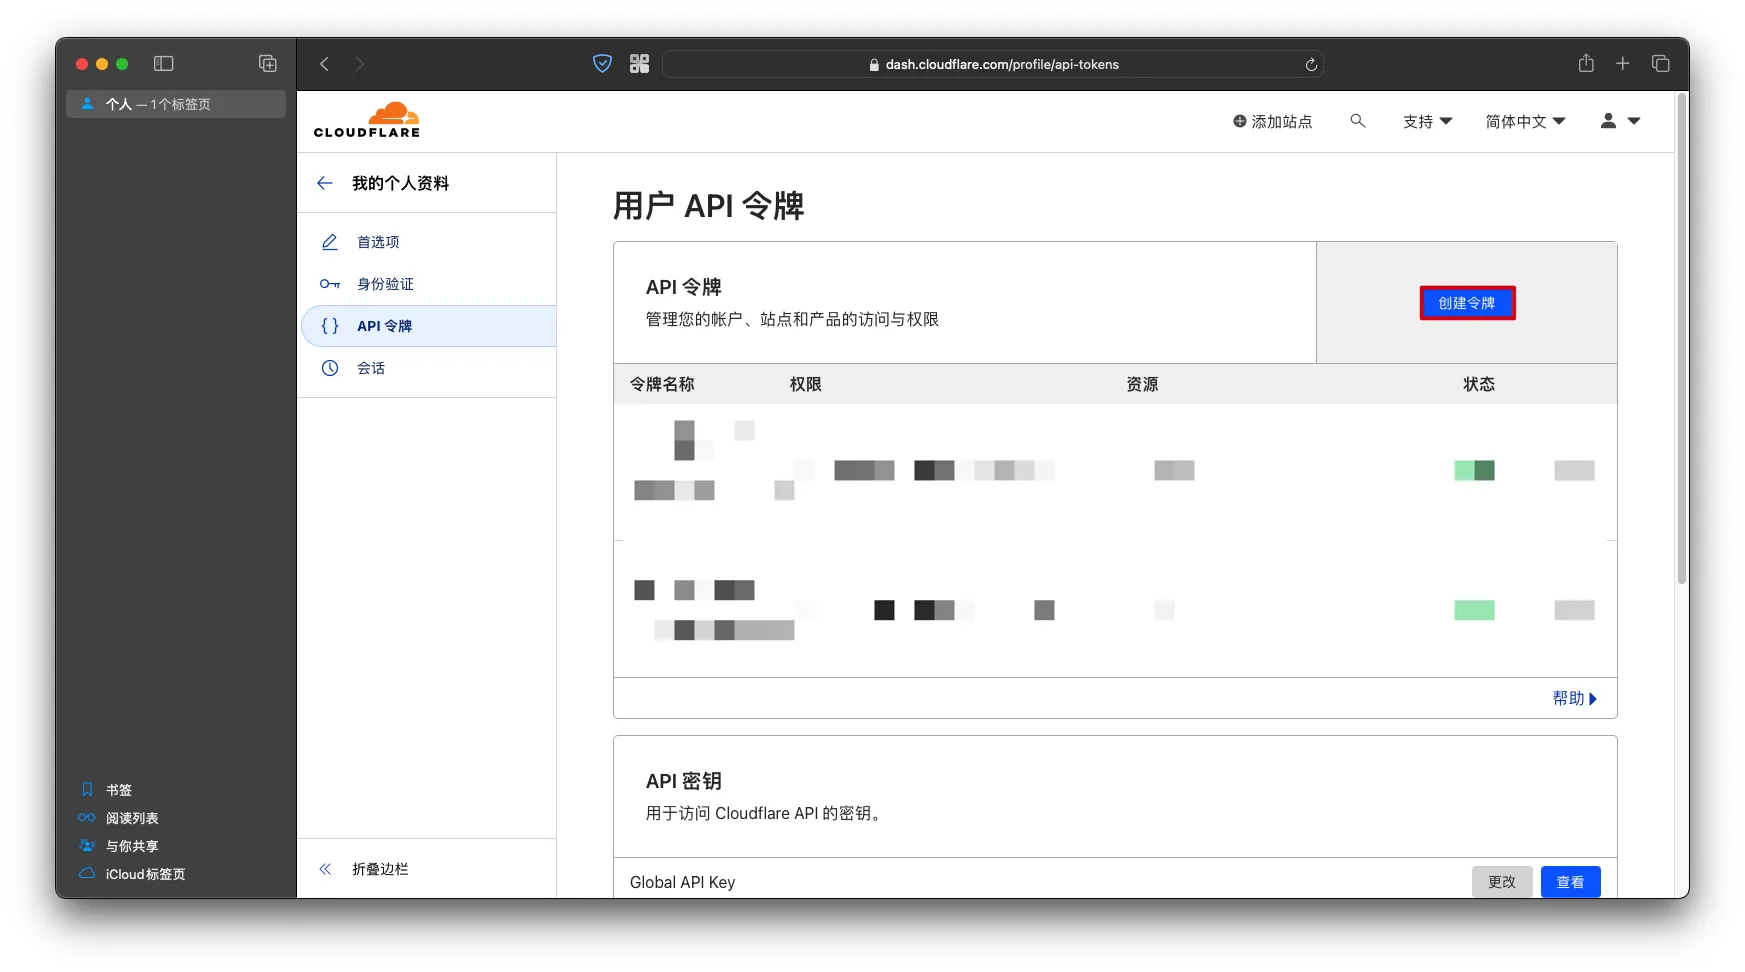Open the search magnifier icon
The width and height of the screenshot is (1745, 972).
pyautogui.click(x=1357, y=121)
